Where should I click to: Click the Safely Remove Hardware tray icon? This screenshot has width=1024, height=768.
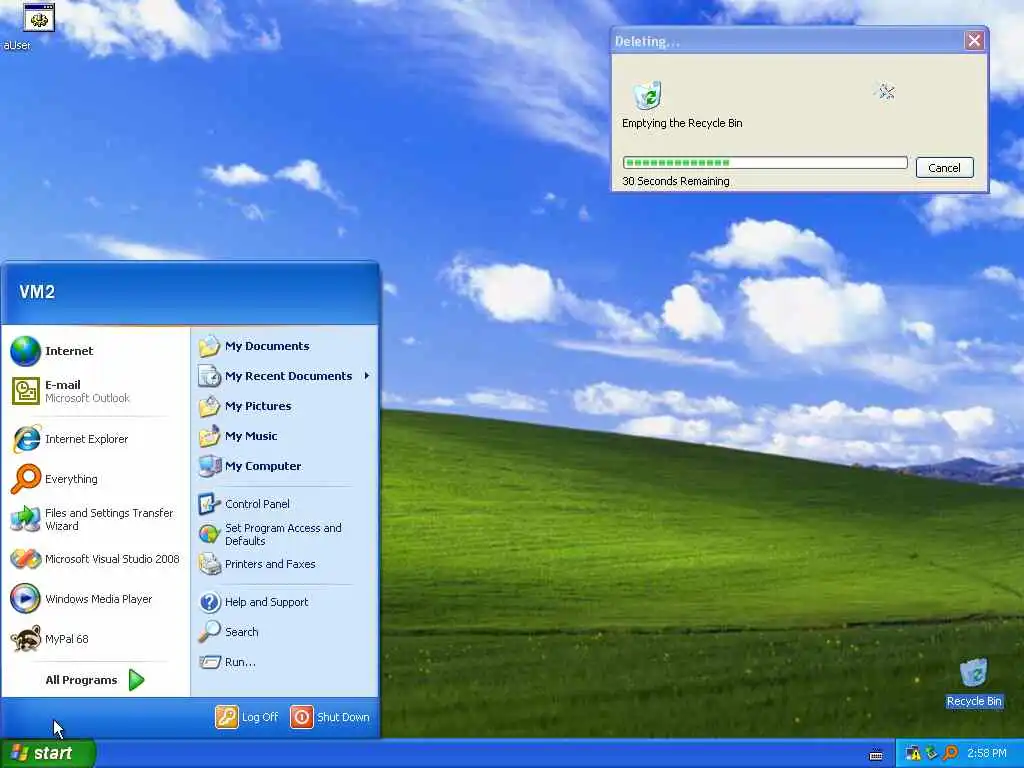point(932,754)
